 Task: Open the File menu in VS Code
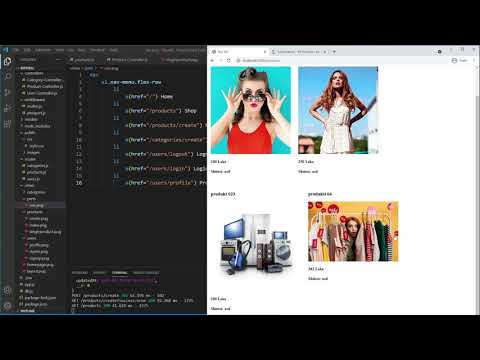point(17,50)
